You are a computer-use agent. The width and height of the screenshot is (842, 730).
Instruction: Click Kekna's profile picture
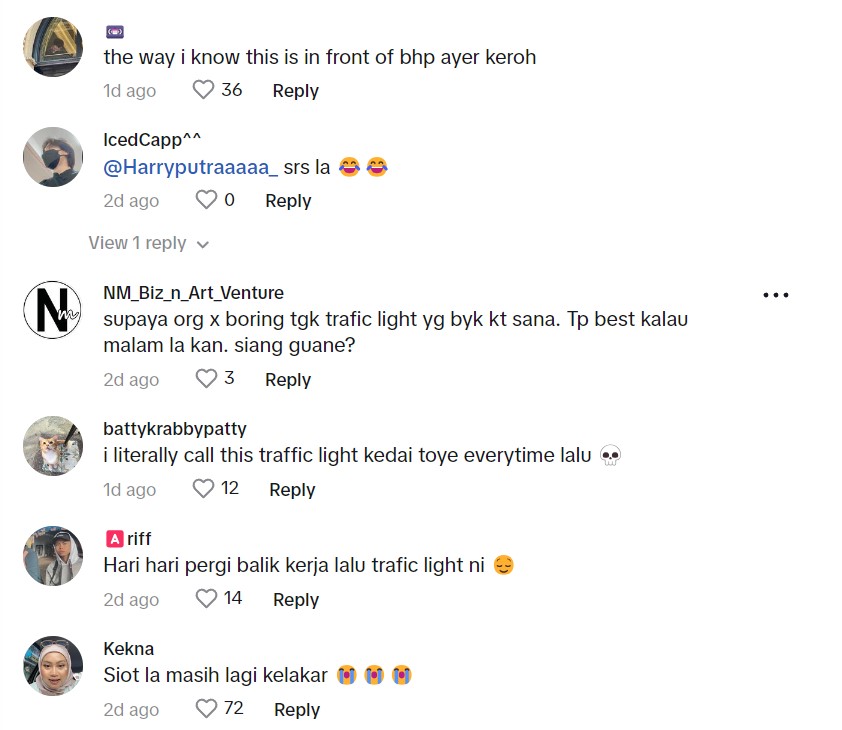point(52,665)
